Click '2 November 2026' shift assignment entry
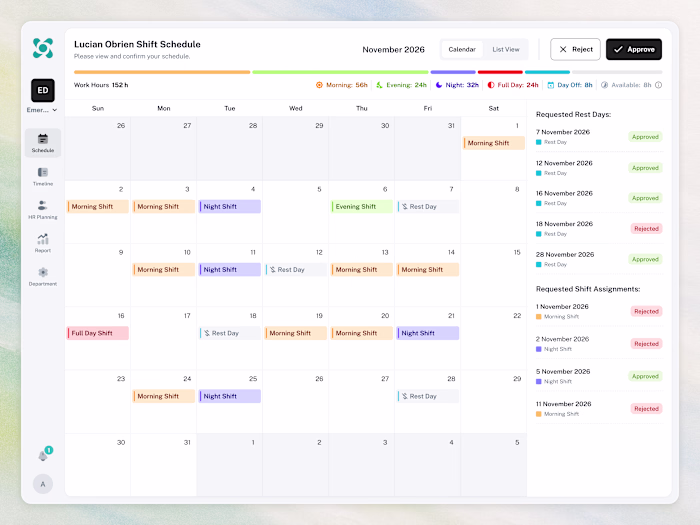This screenshot has width=700, height=525. click(599, 344)
